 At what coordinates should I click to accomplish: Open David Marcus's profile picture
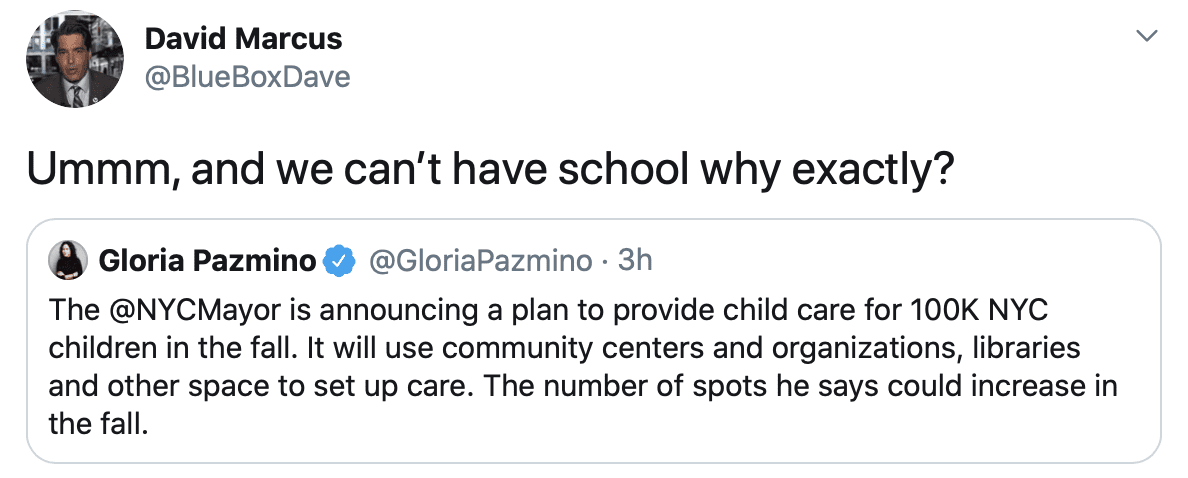coord(75,59)
